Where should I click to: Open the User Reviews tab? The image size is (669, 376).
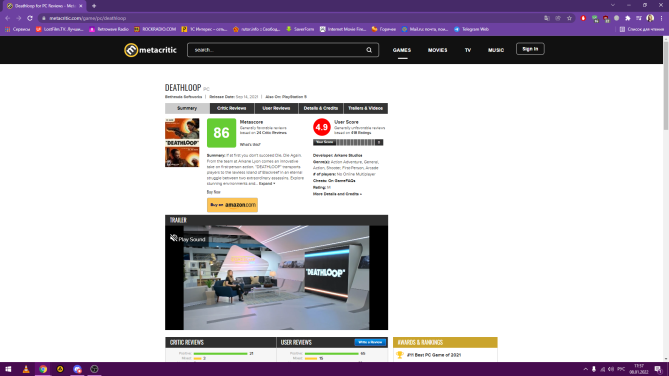pos(276,108)
